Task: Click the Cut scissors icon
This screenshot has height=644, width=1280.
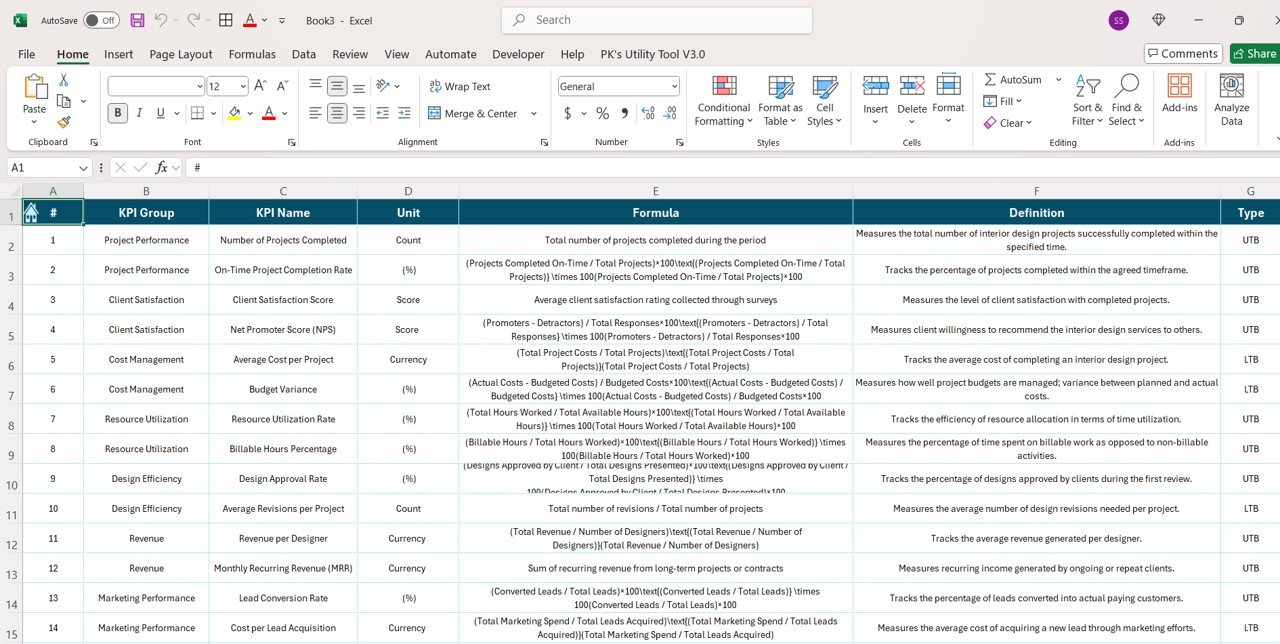Action: coord(64,80)
